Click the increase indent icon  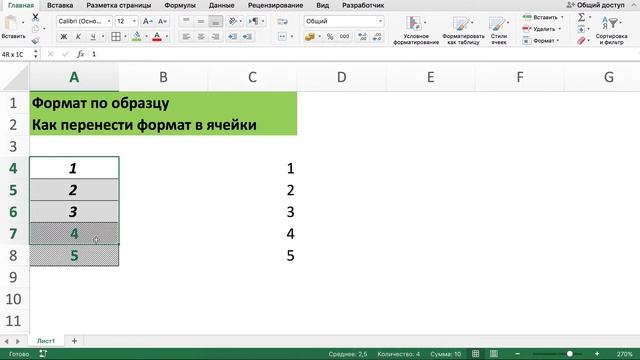[x=247, y=37]
